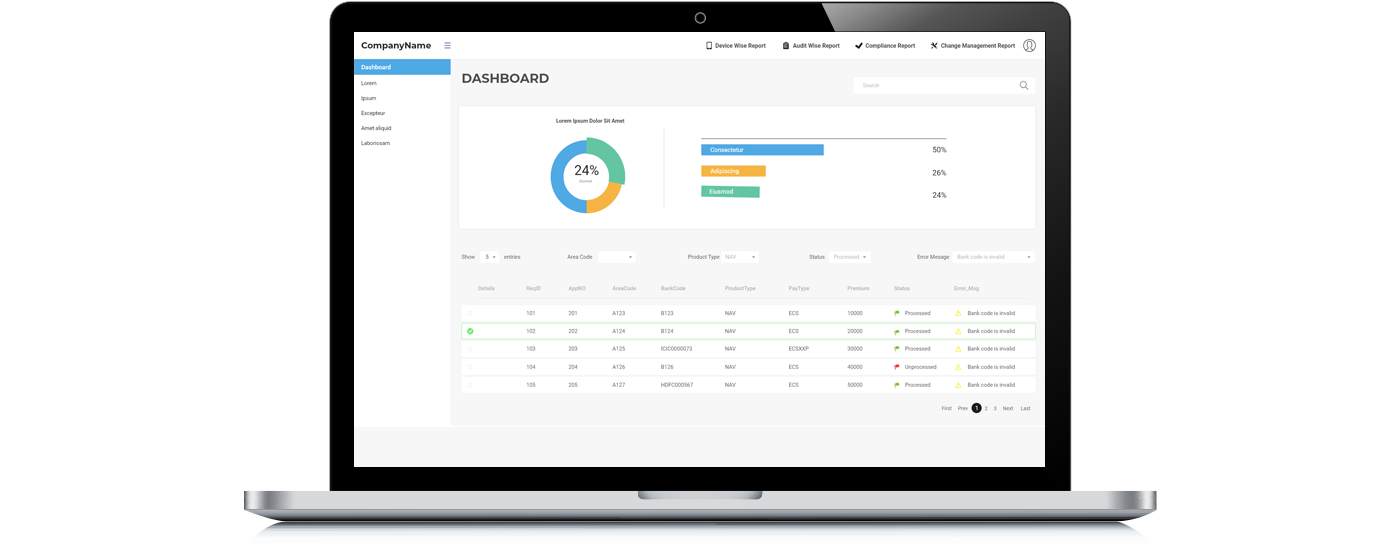The height and width of the screenshot is (550, 1390).
Task: Go to the Prev page
Action: (x=962, y=408)
